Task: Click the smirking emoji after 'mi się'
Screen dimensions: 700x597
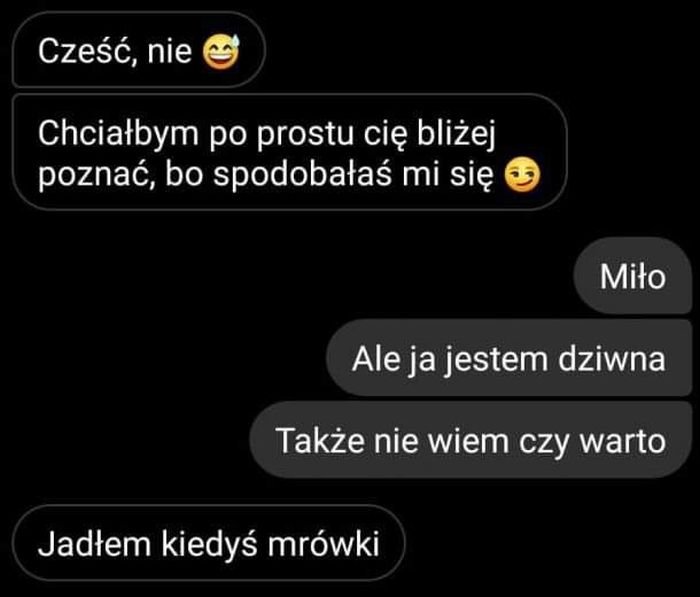Action: 522,175
